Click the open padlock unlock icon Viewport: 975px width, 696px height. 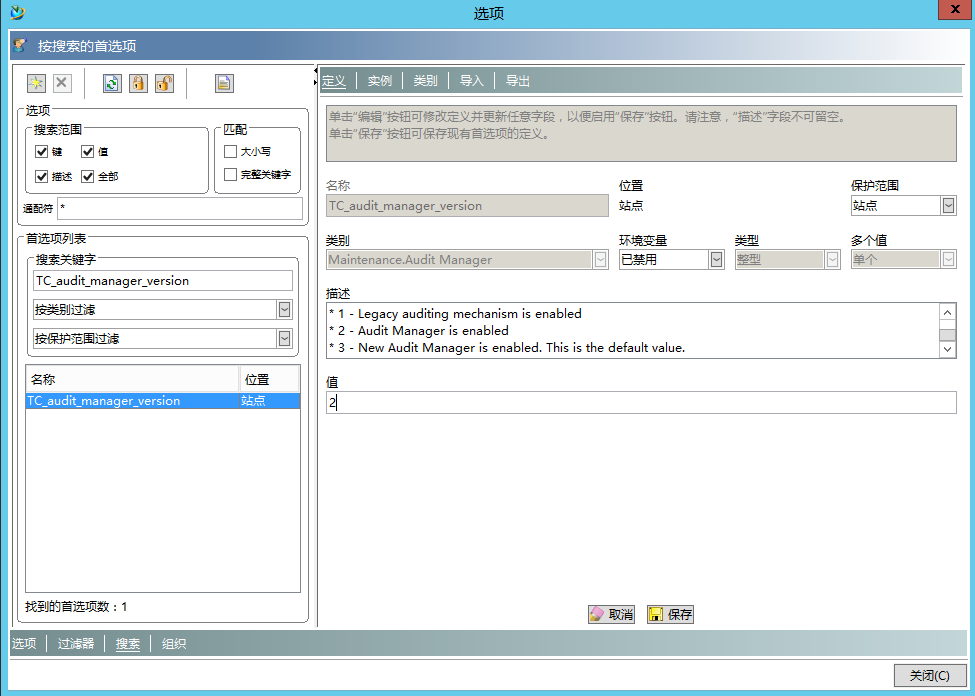click(x=164, y=83)
